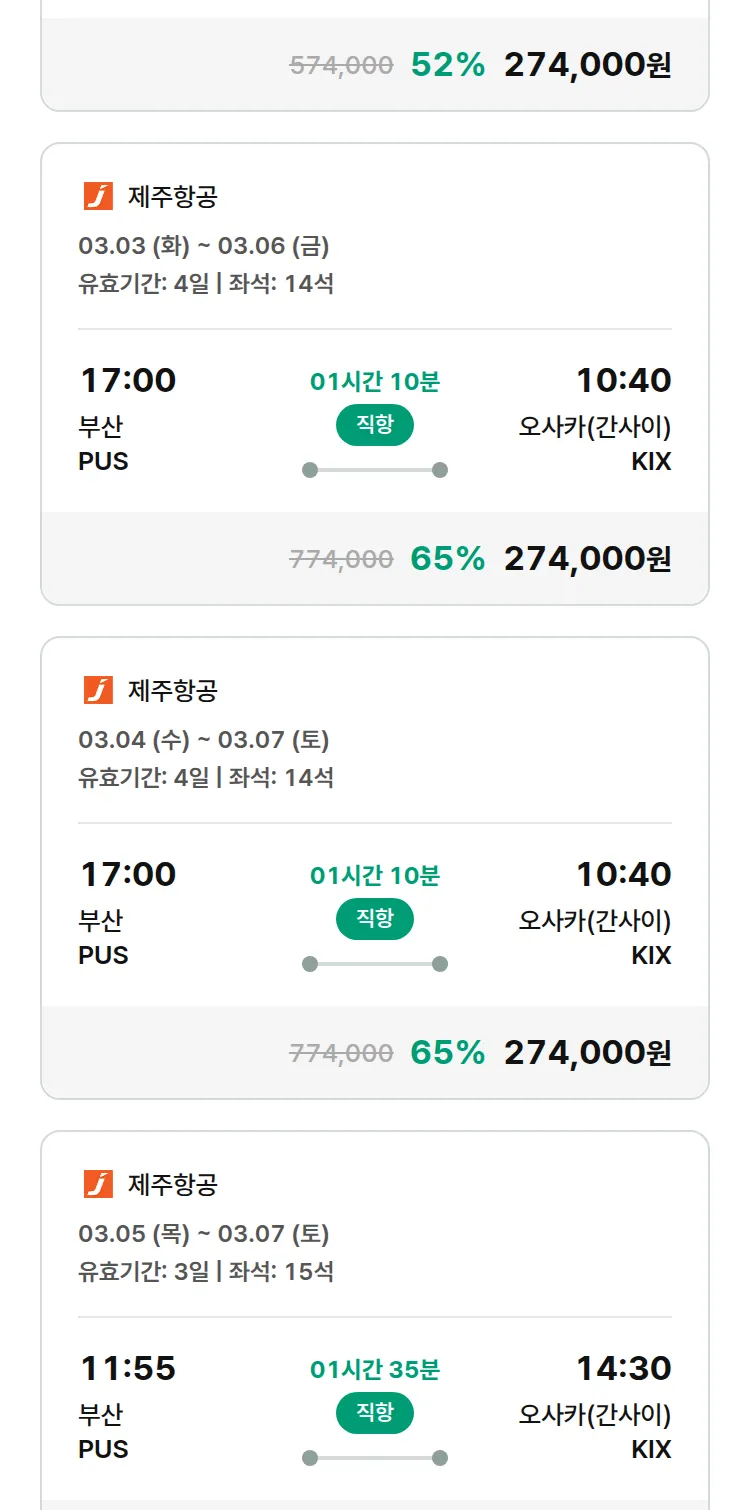Tap 직항 badge on the 01시간 35분 flight
This screenshot has width=750, height=1510.
point(374,1413)
